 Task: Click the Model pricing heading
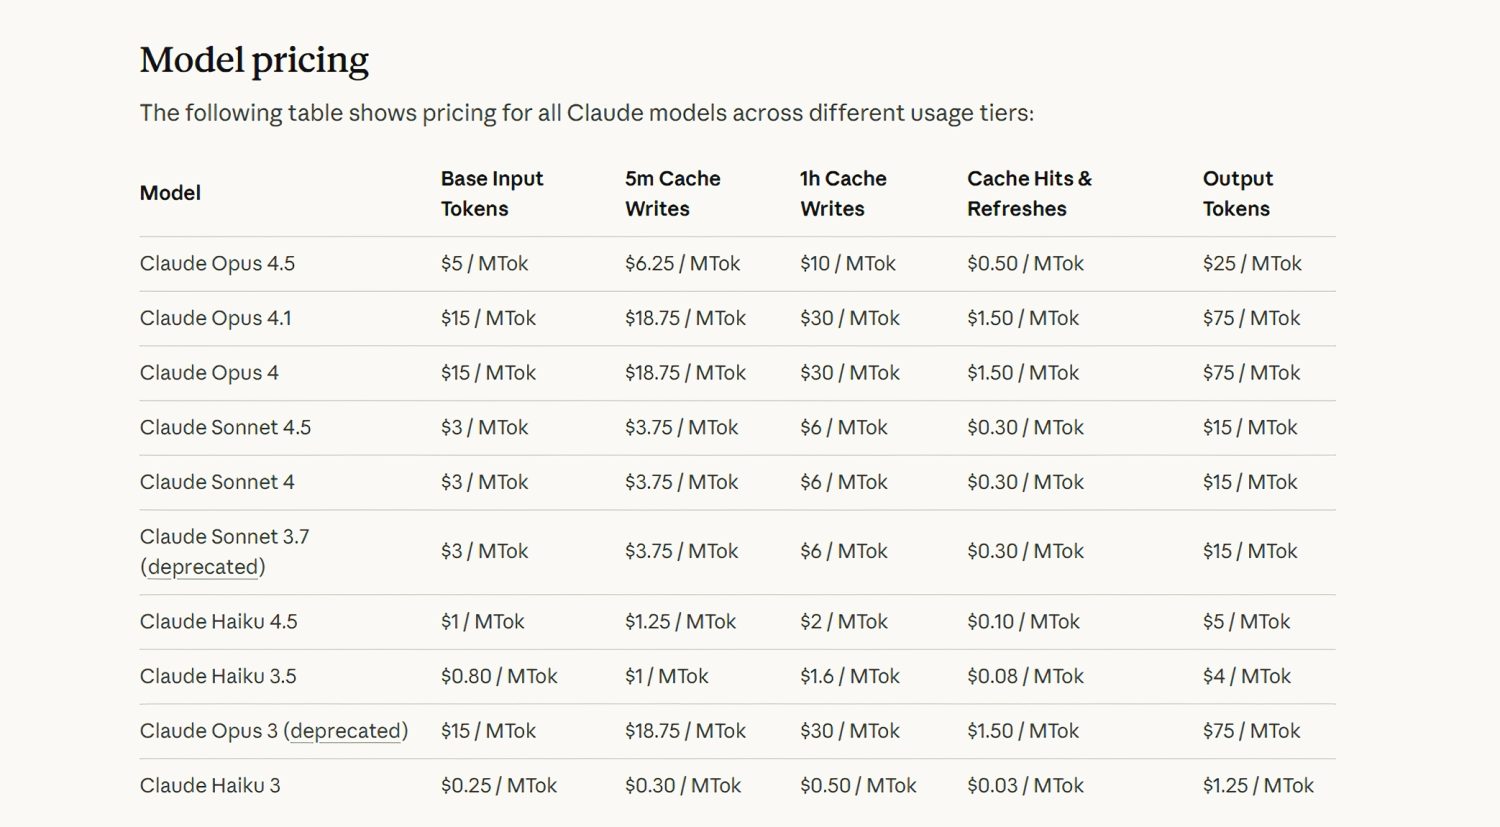tap(254, 60)
